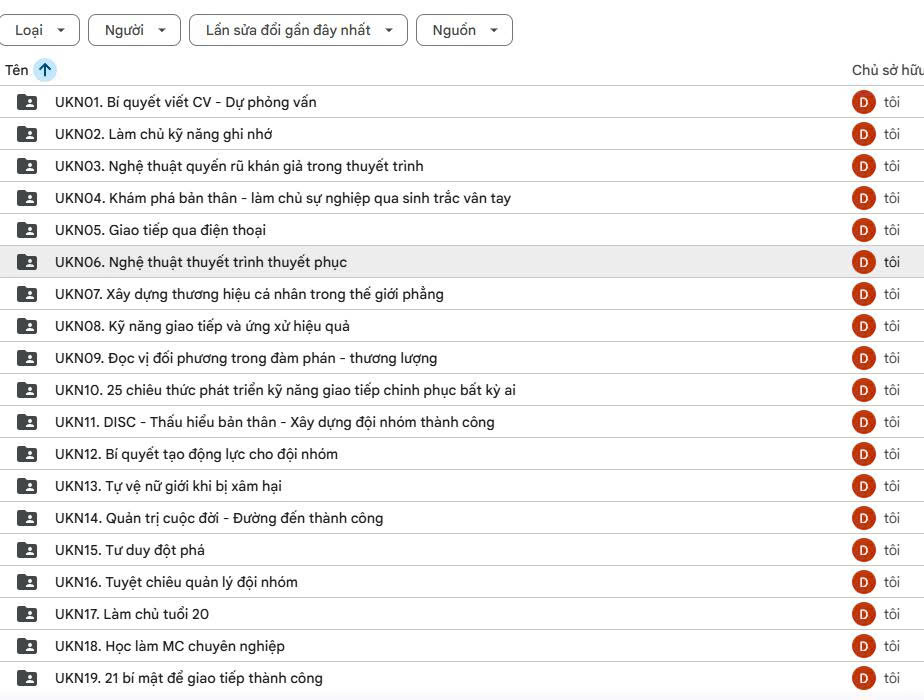This screenshot has height=700, width=924.
Task: Select 'UKN15. Tư duy đột phá'
Action: [130, 550]
